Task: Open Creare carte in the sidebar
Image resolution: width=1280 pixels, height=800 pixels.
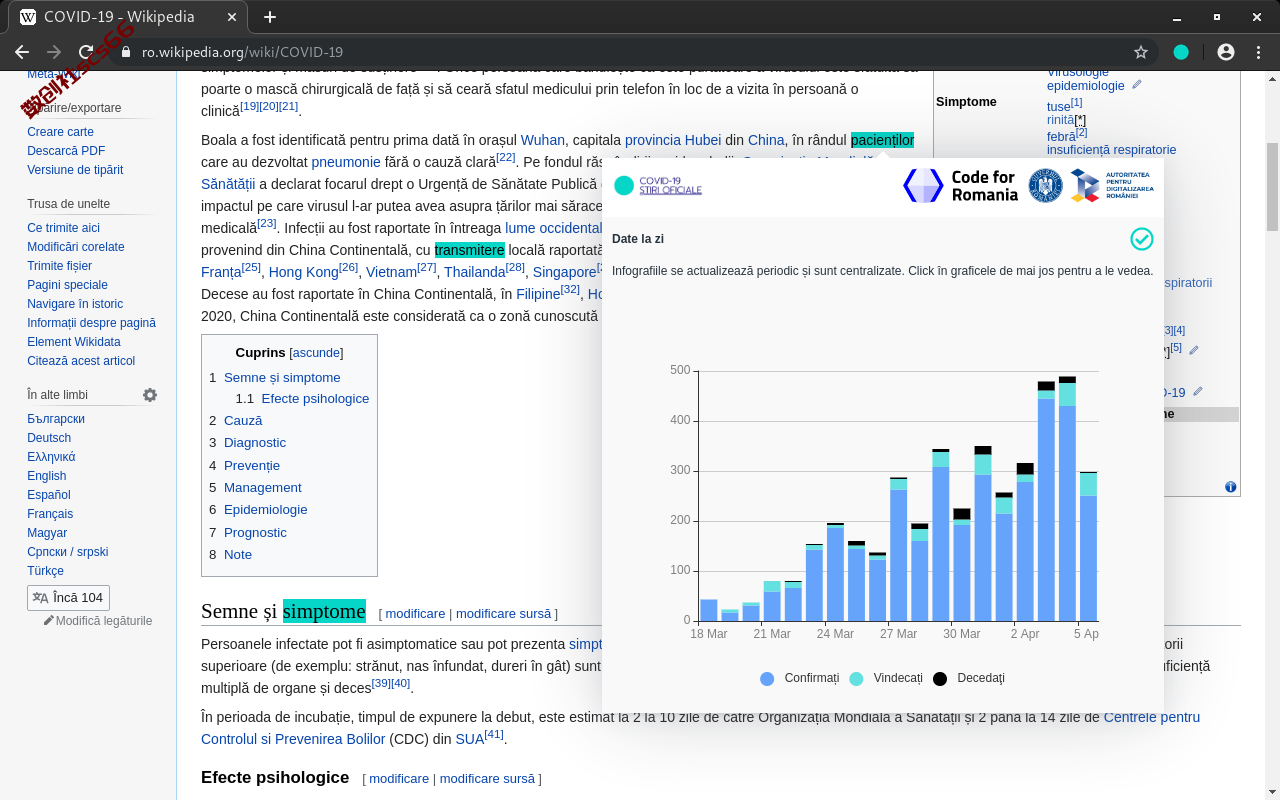Action: coord(60,132)
